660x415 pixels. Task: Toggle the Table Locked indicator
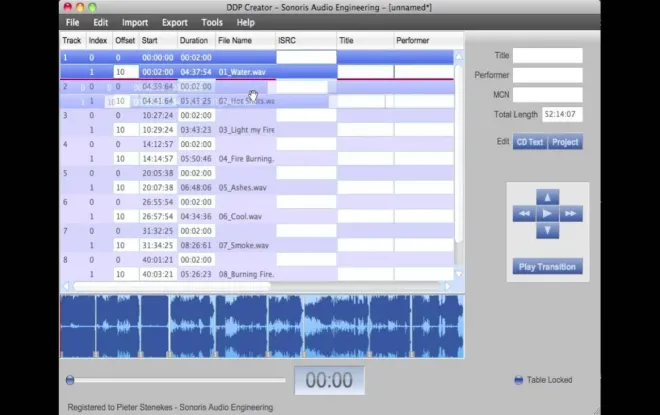[x=519, y=380]
